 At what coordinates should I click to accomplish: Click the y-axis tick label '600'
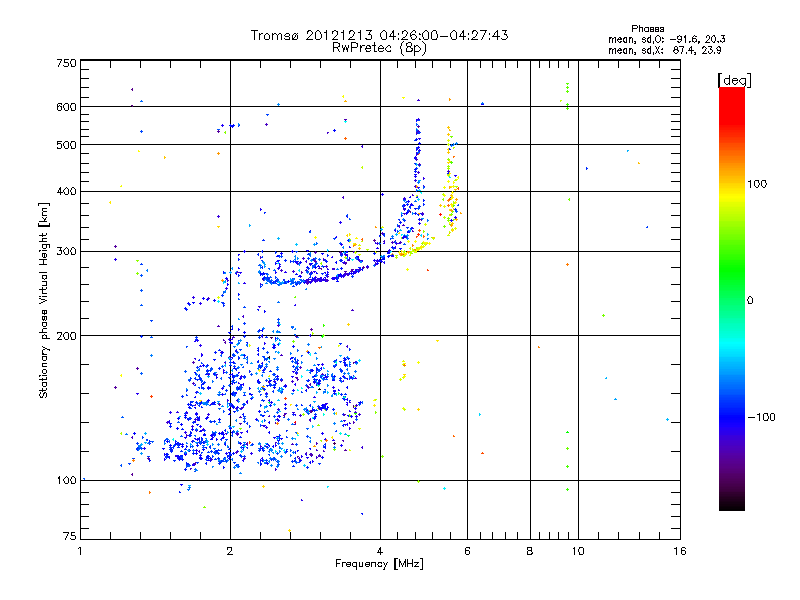66,107
